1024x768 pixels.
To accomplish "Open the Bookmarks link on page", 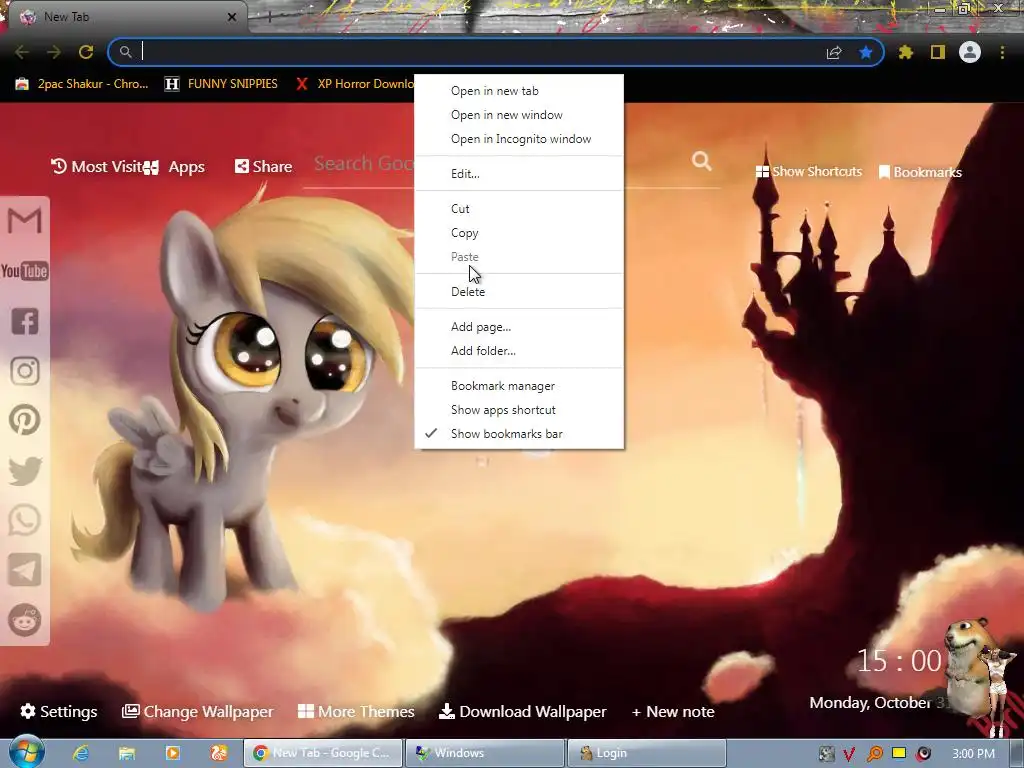I will point(920,172).
